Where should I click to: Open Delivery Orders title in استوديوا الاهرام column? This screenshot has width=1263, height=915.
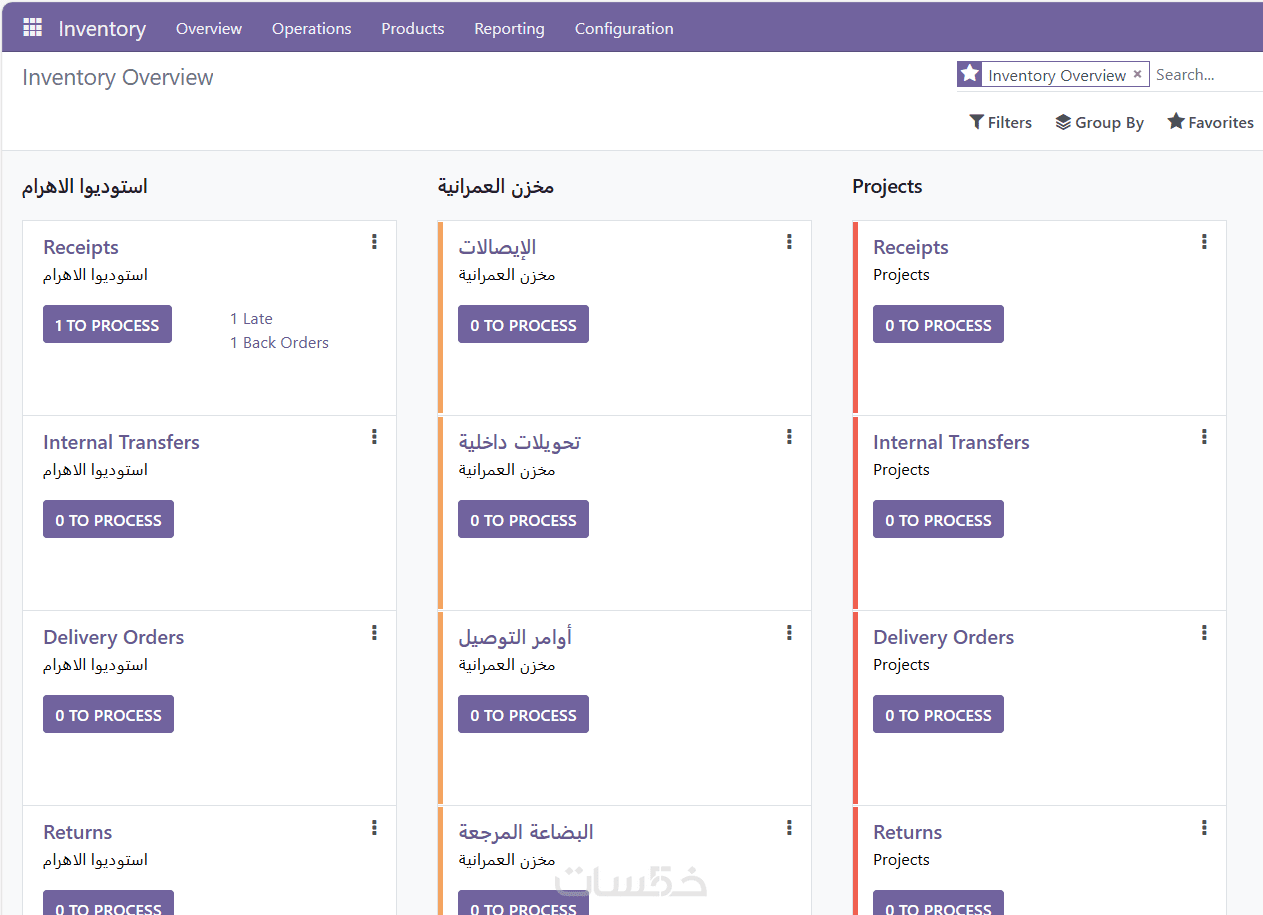113,637
